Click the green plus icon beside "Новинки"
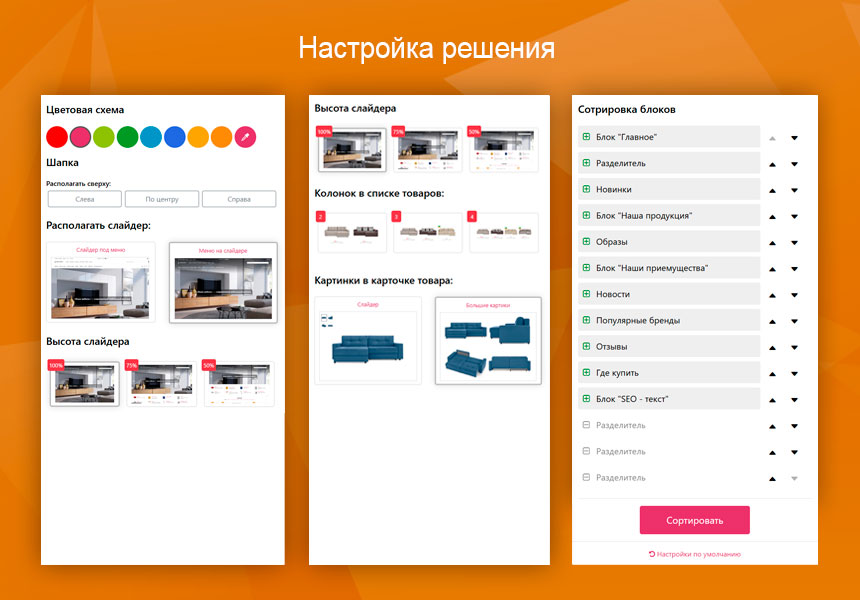The image size is (860, 600). (585, 188)
